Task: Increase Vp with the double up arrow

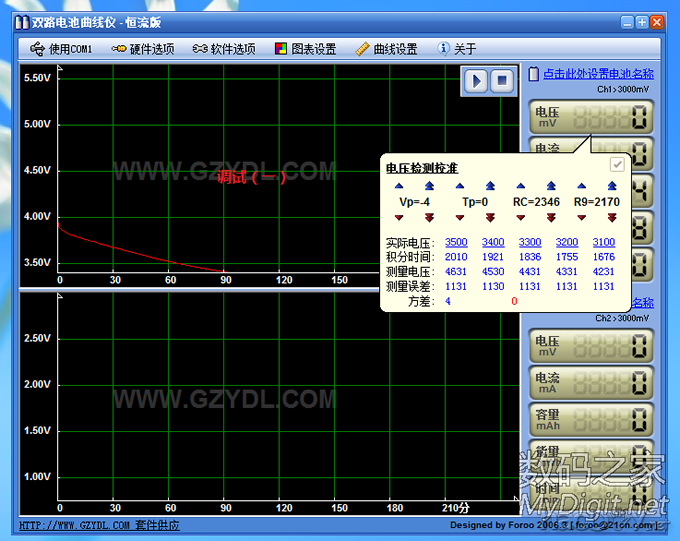Action: (429, 186)
